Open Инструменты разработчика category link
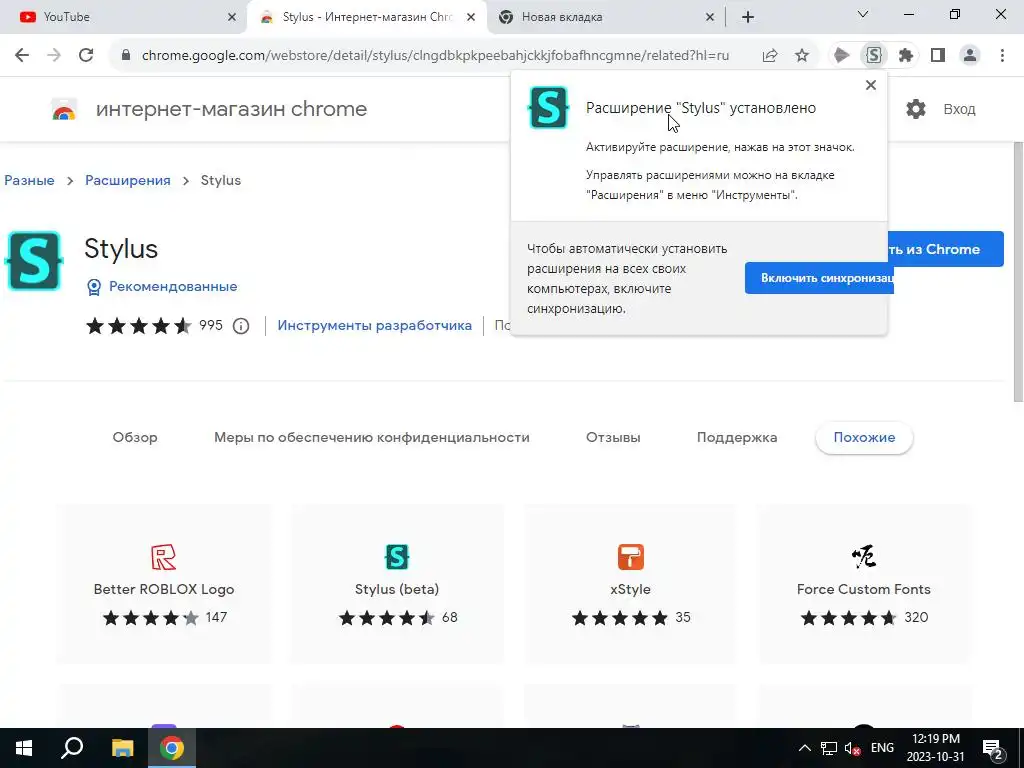The width and height of the screenshot is (1024, 768). point(374,325)
